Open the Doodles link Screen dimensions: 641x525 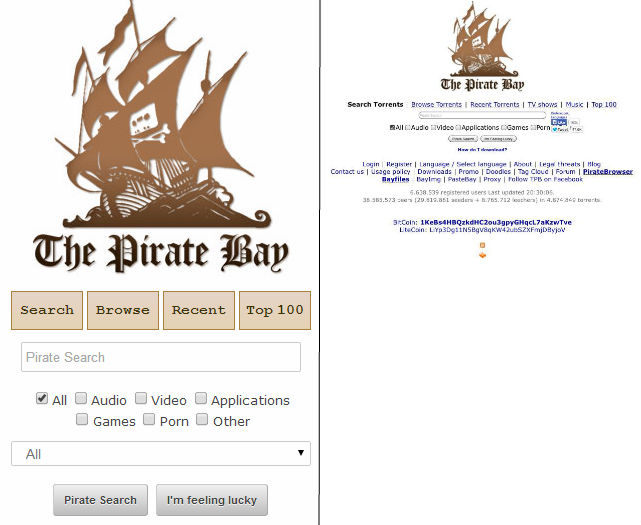(x=498, y=172)
